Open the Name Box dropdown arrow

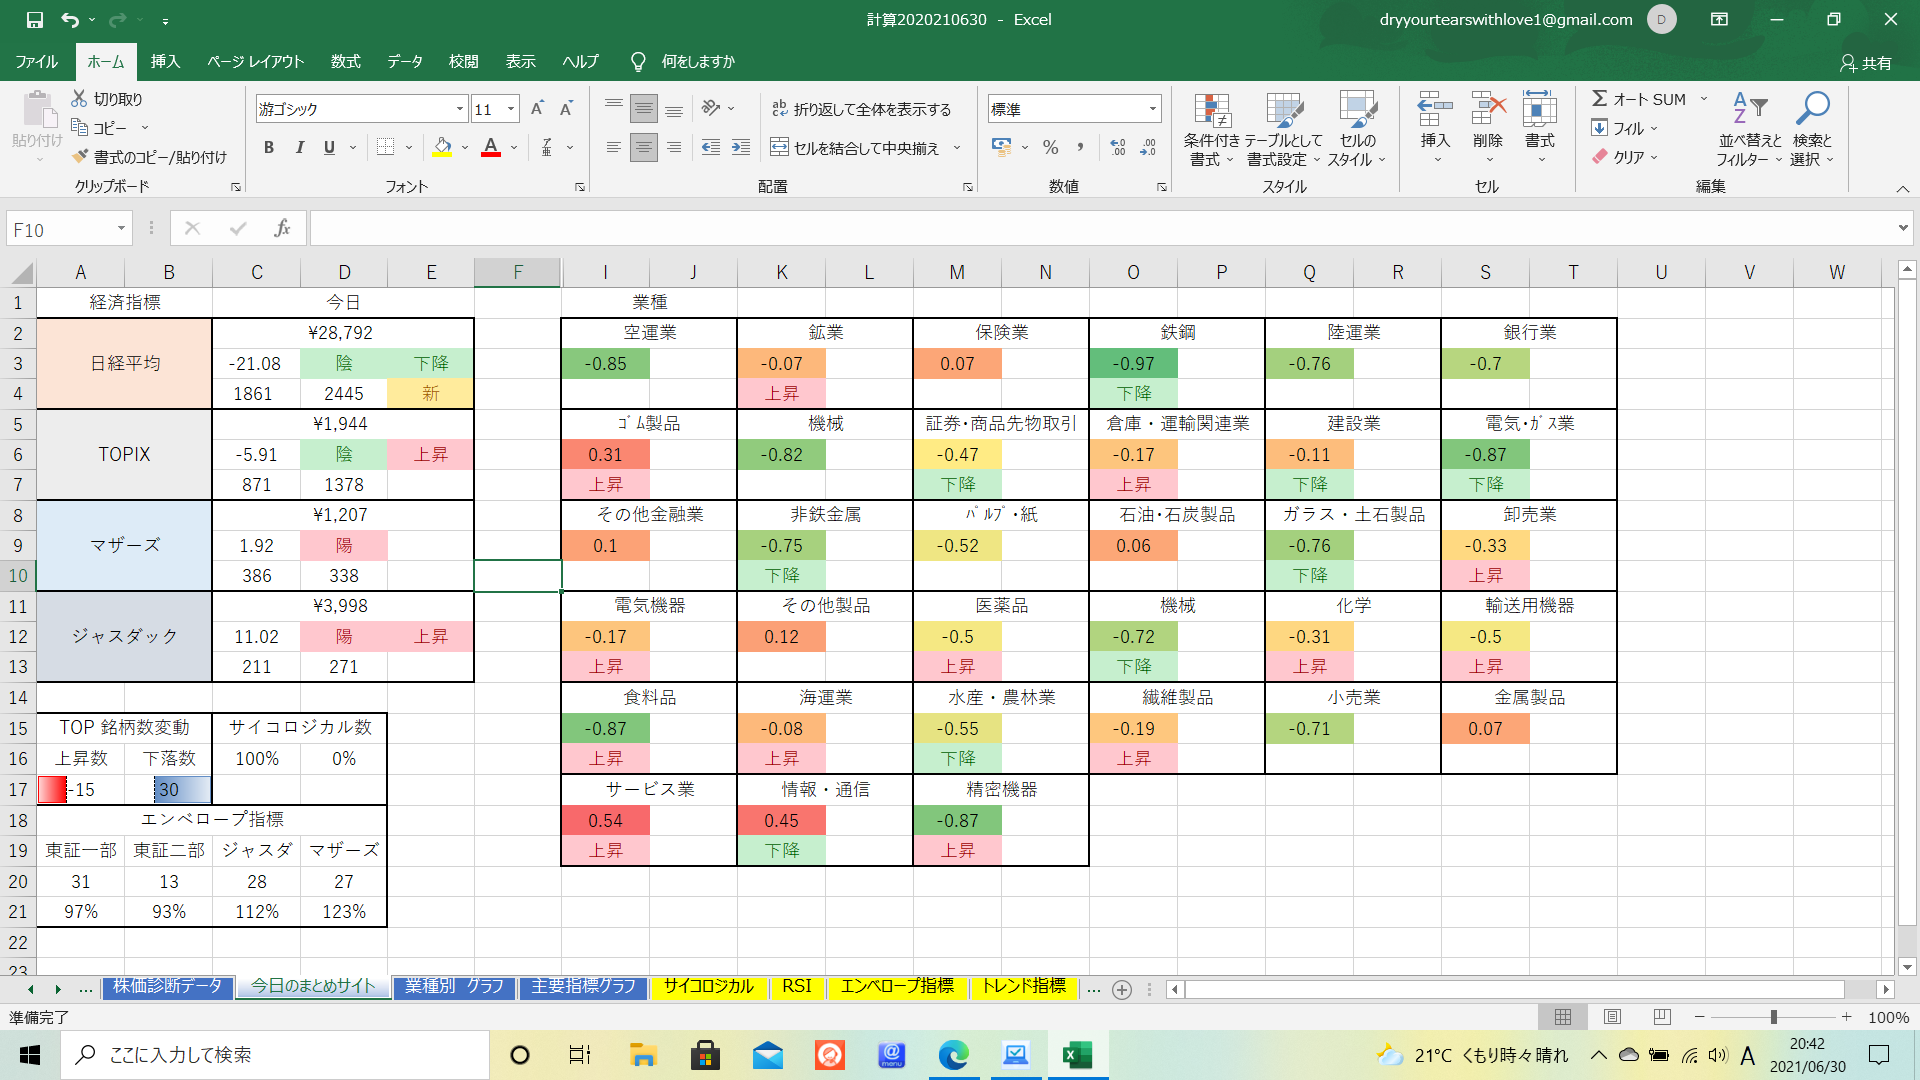click(x=121, y=229)
